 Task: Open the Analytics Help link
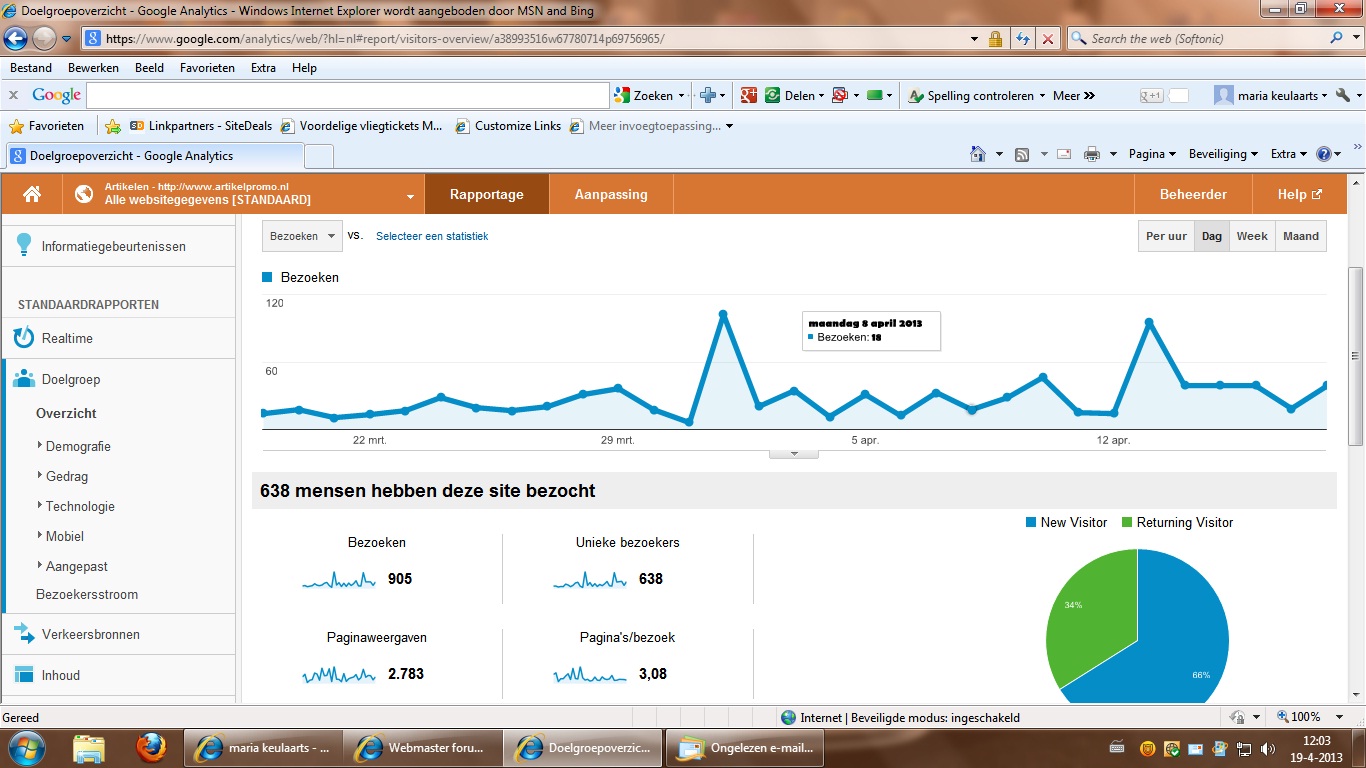[x=1300, y=195]
